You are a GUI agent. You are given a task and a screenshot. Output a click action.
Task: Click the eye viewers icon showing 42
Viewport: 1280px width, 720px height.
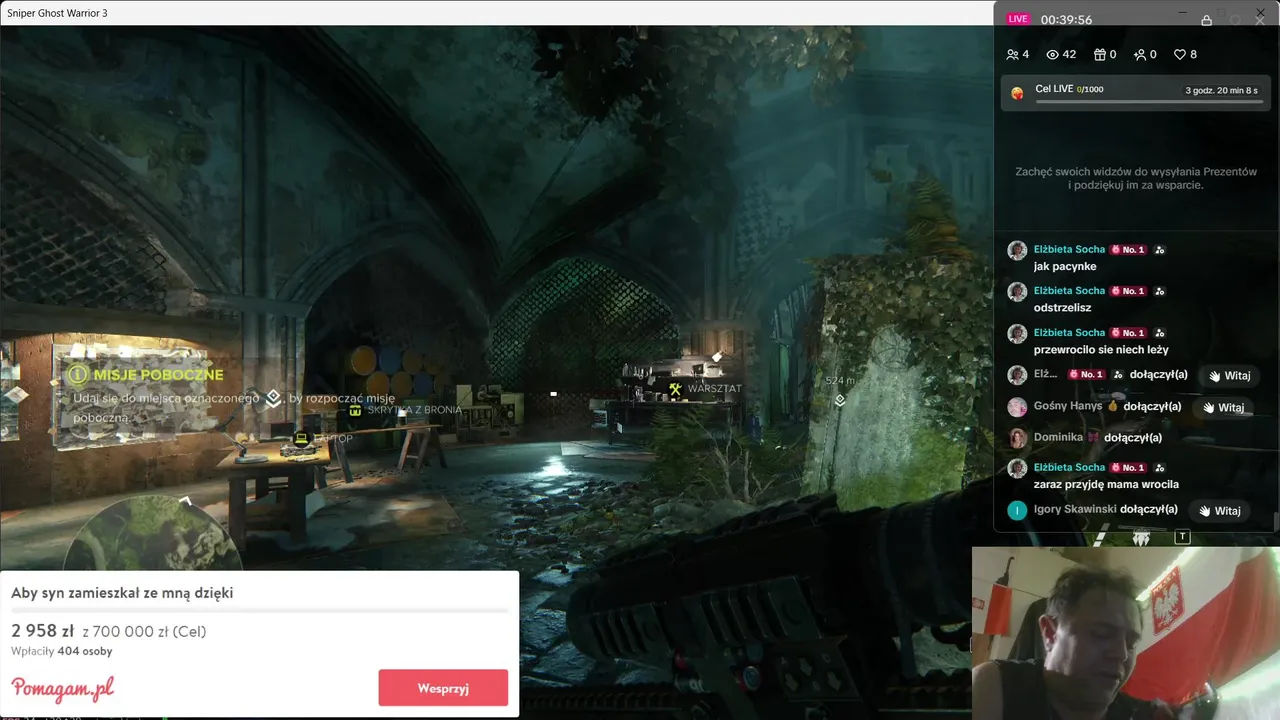coord(1052,55)
